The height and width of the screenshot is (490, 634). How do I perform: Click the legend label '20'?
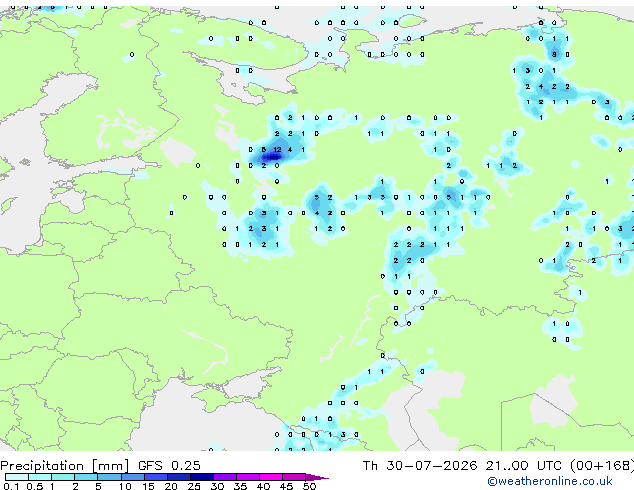pyautogui.click(x=171, y=486)
